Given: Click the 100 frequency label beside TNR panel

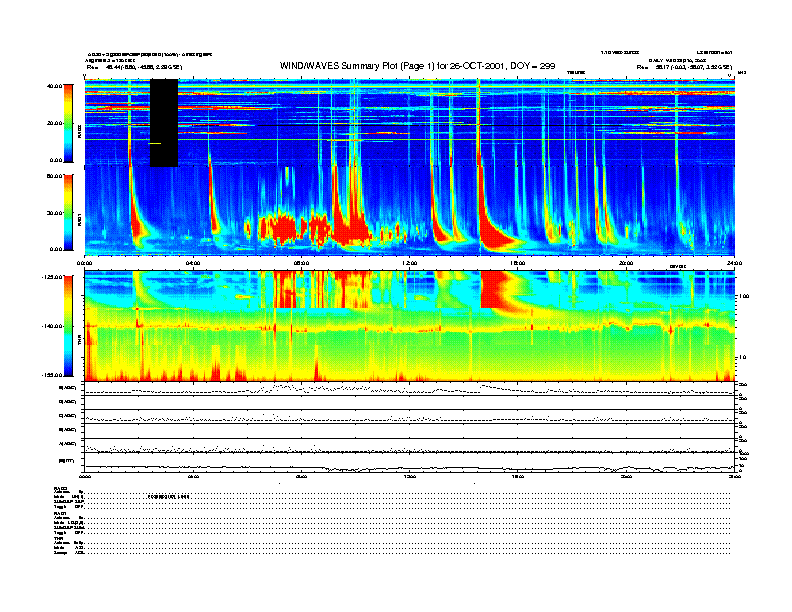Looking at the screenshot, I should [x=745, y=296].
